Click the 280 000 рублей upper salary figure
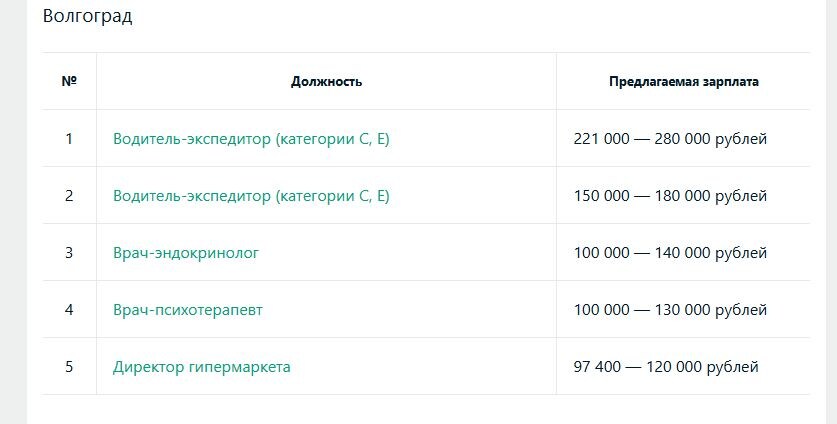Screen dimensions: 837x424 coord(710,139)
